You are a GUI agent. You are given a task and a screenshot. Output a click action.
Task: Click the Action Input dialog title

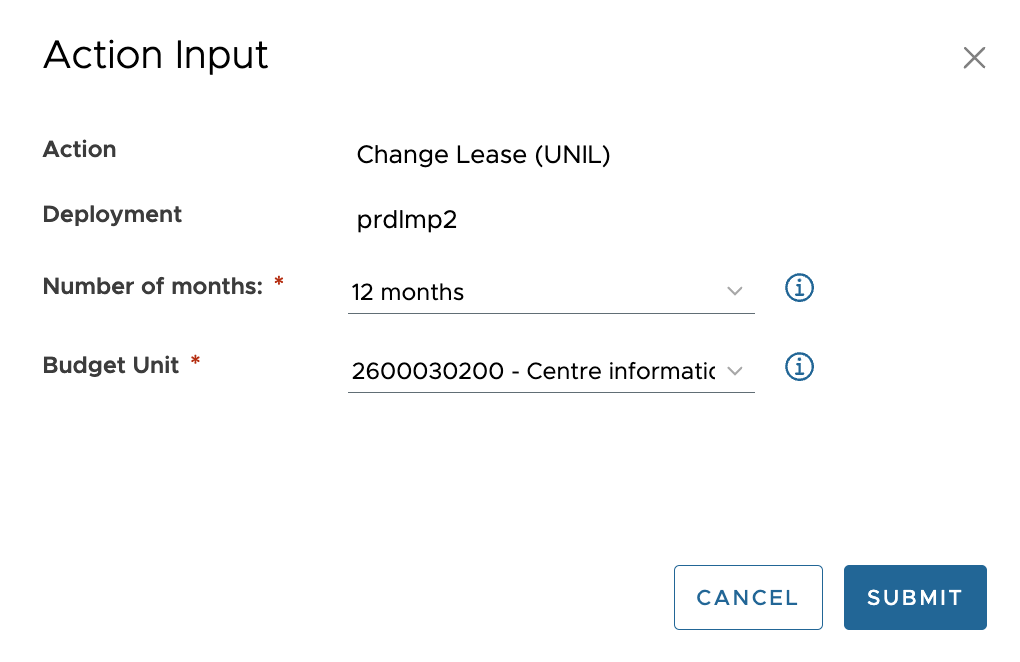[x=156, y=55]
